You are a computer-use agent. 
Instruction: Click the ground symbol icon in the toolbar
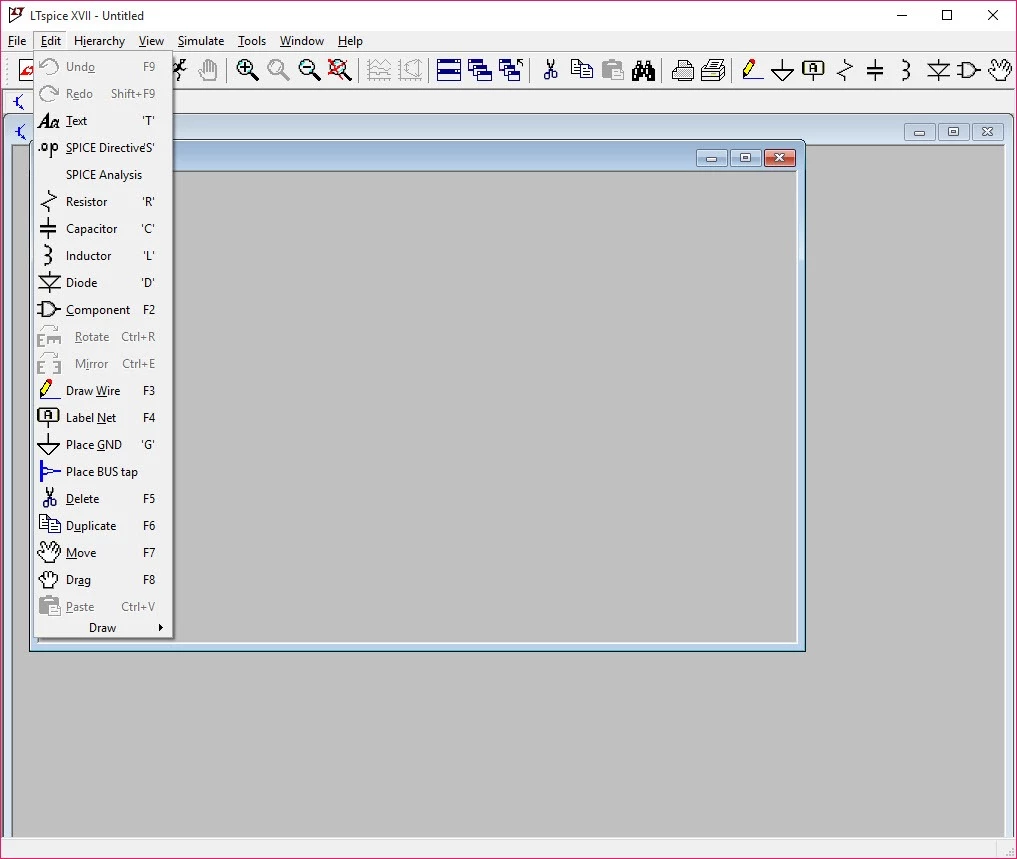[783, 70]
